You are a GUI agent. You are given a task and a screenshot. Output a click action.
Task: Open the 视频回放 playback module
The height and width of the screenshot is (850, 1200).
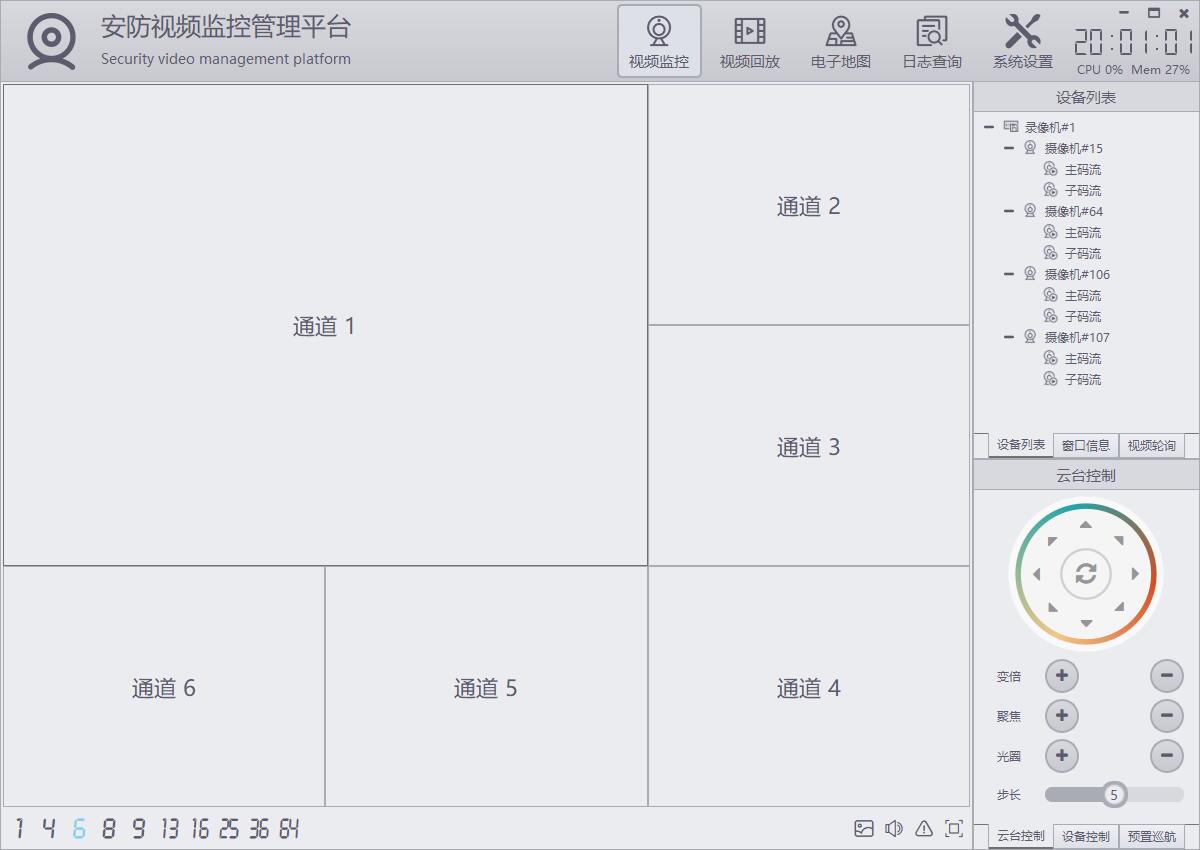coord(749,41)
